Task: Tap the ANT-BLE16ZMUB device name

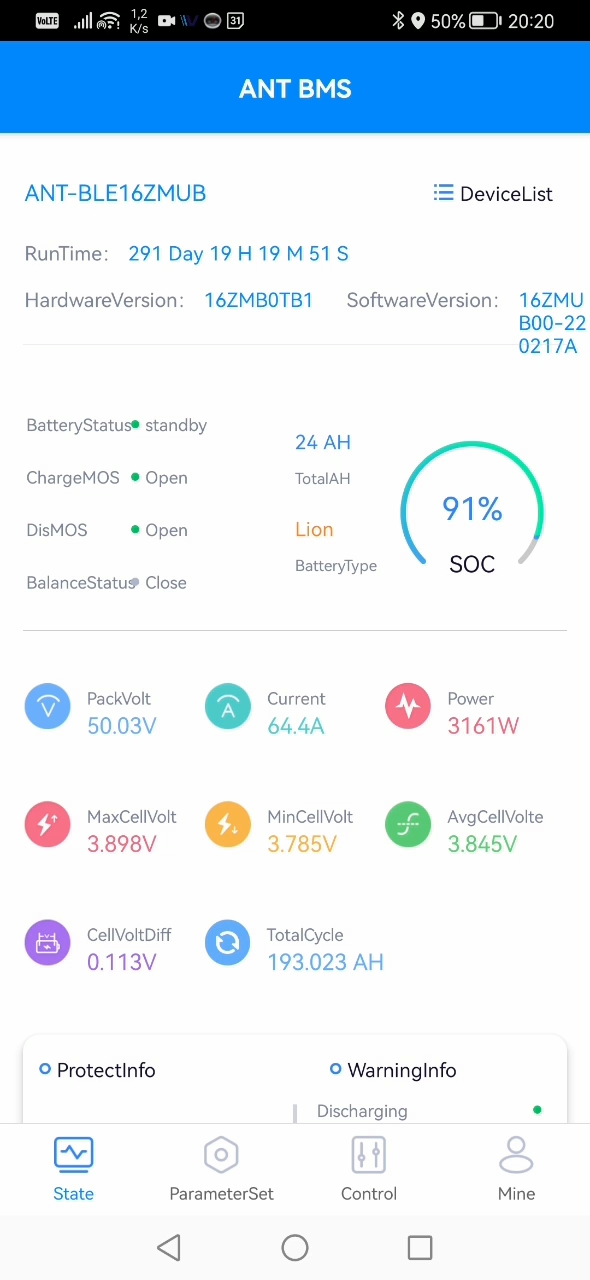Action: tap(115, 193)
